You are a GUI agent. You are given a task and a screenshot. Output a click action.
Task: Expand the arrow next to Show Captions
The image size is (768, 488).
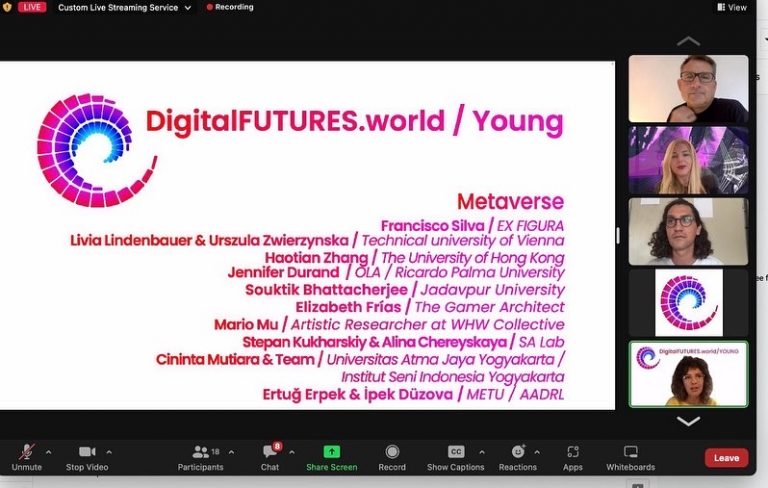pyautogui.click(x=482, y=452)
